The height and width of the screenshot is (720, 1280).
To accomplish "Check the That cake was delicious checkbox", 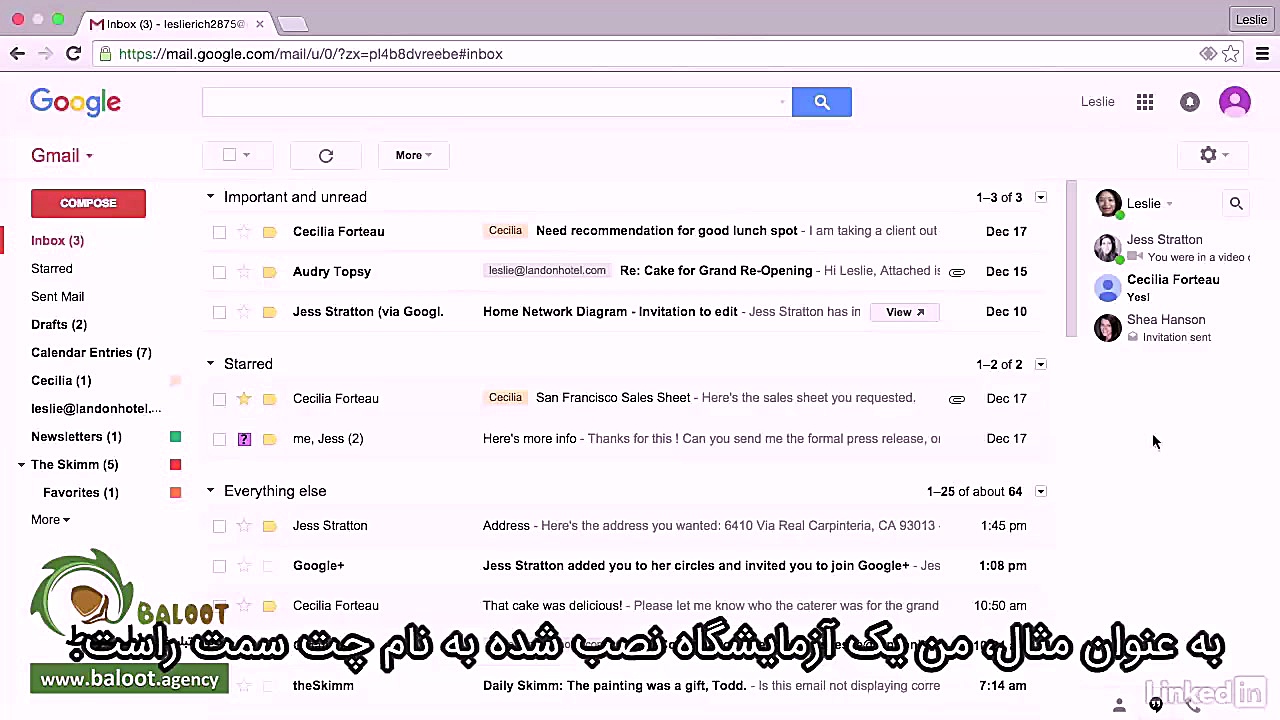I will point(219,606).
